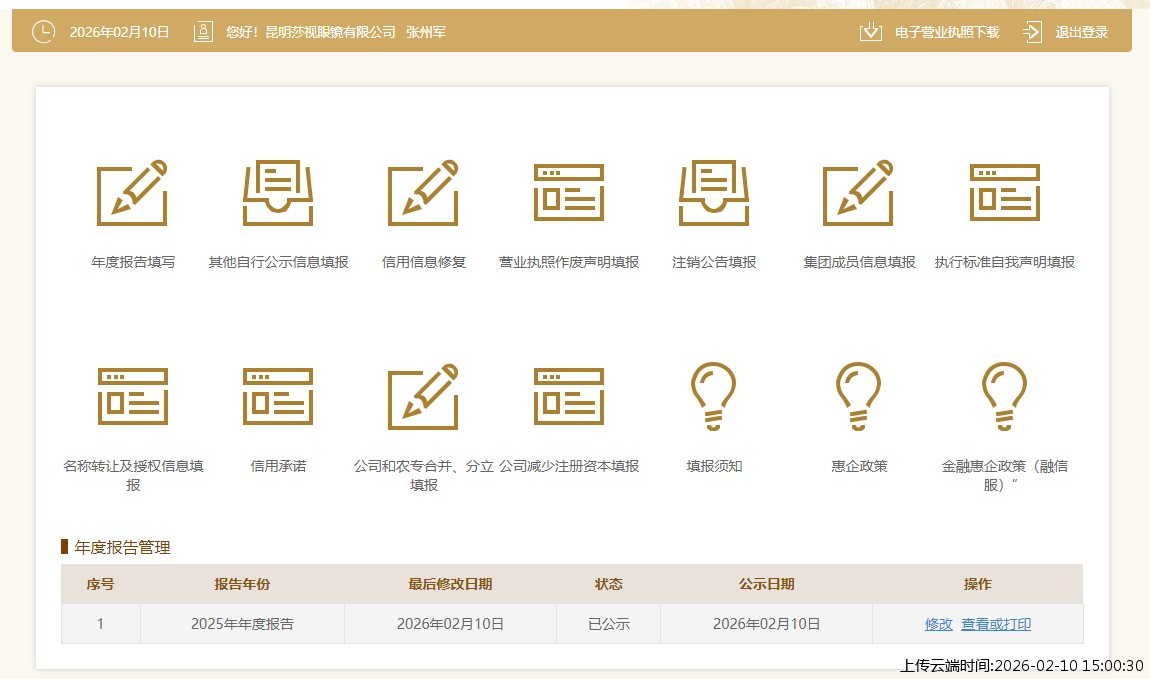Click the 电子营业执照下载 text in header
This screenshot has width=1150, height=679.
pyautogui.click(x=946, y=32)
